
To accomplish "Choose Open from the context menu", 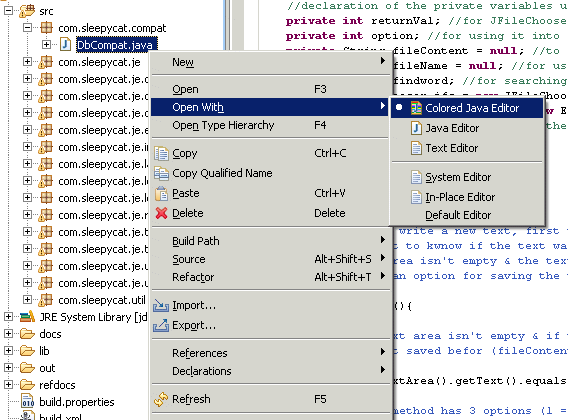I will (270, 89).
